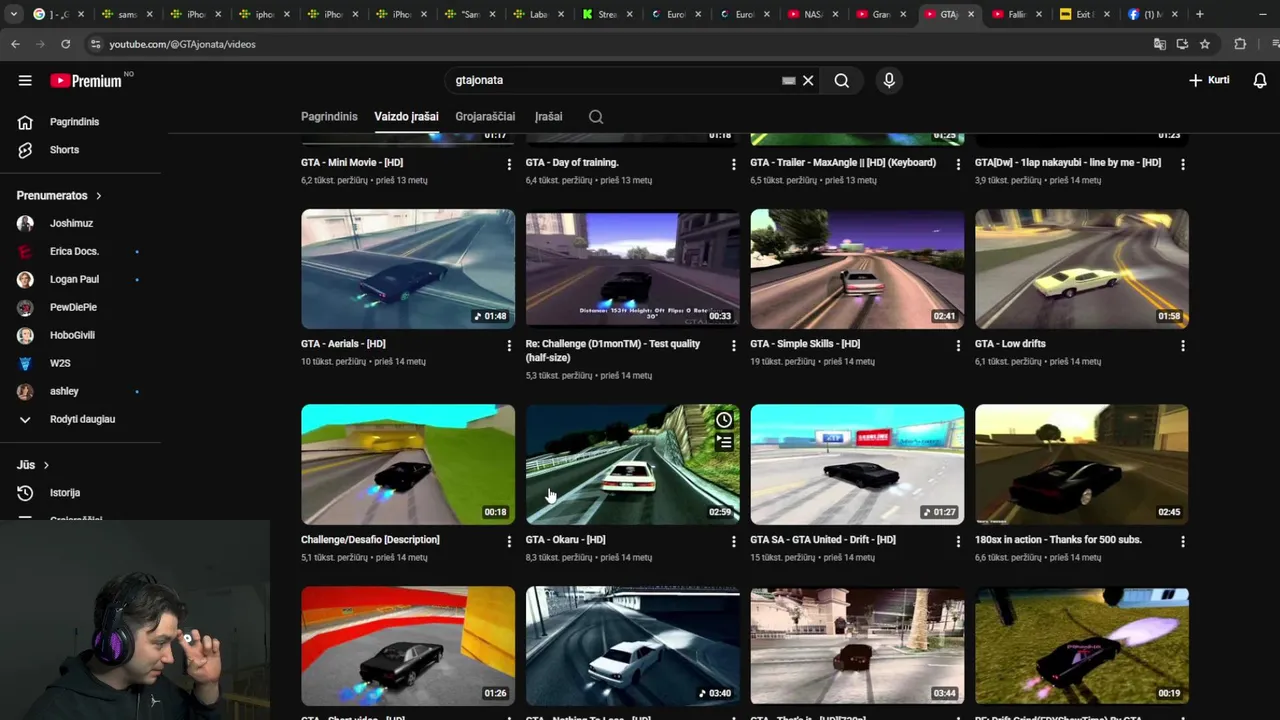Switch to the Įrašai tab

[x=548, y=117]
